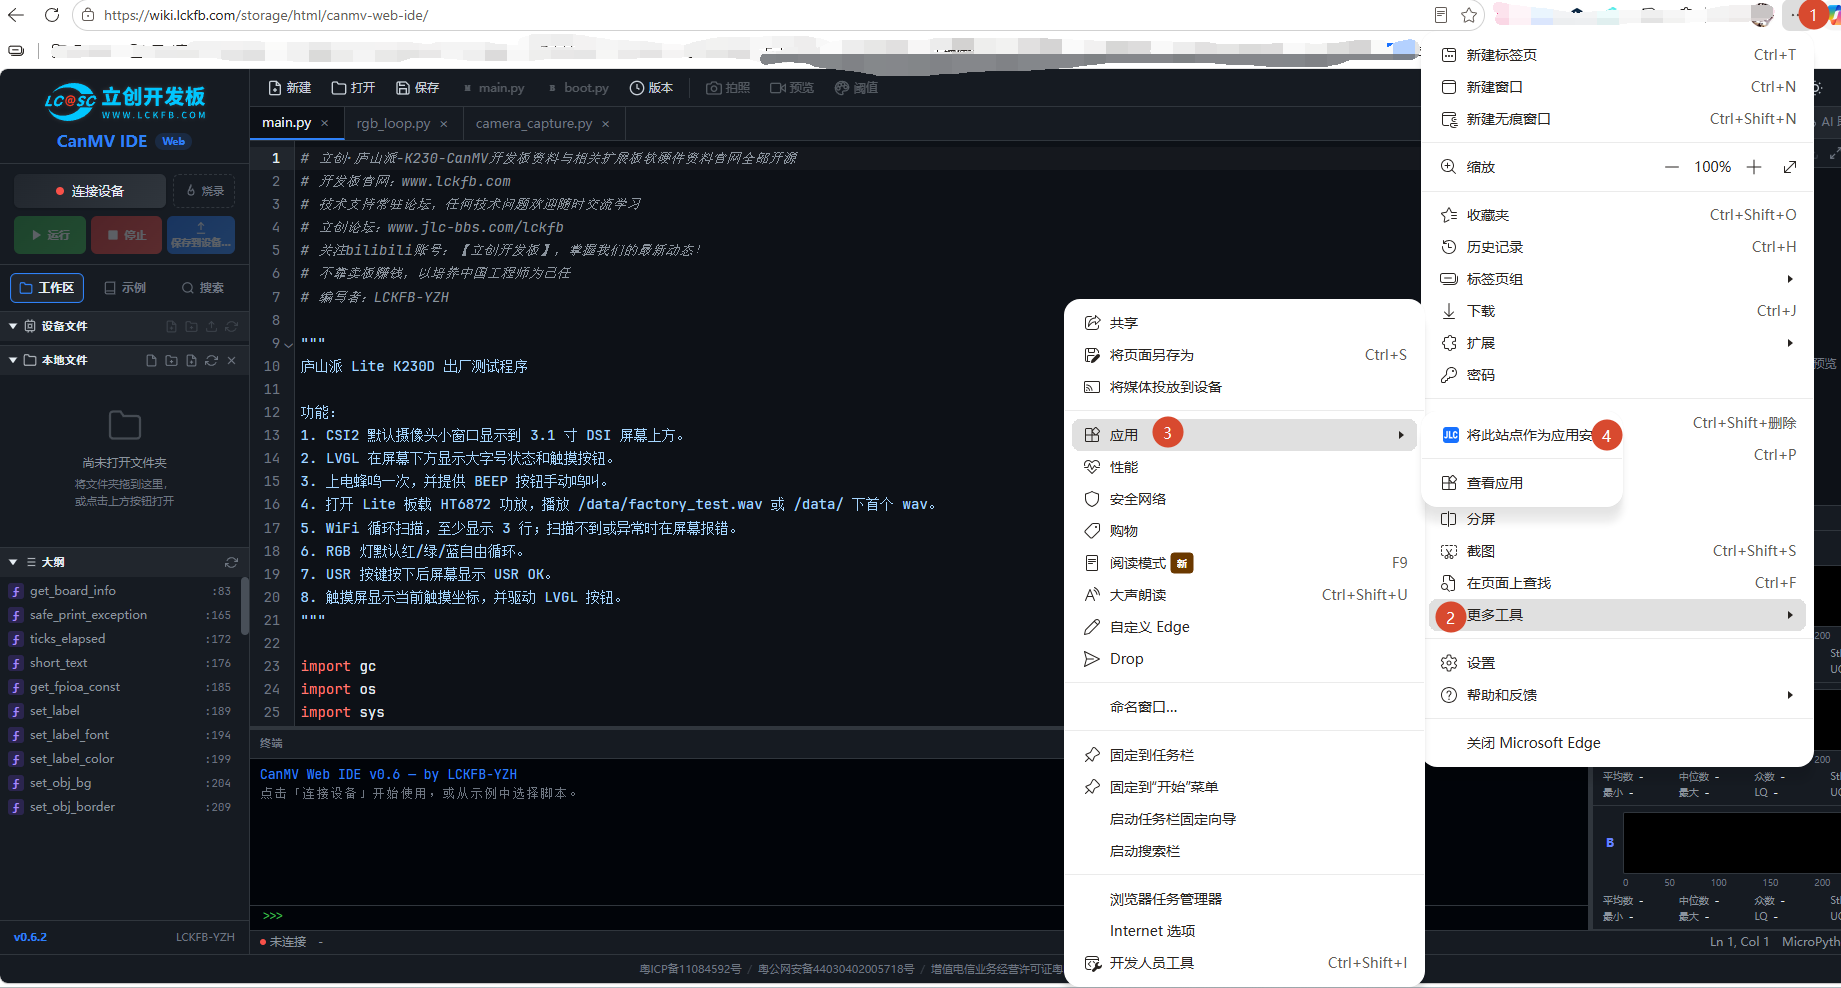Click the favorites star in address bar

tap(1469, 15)
